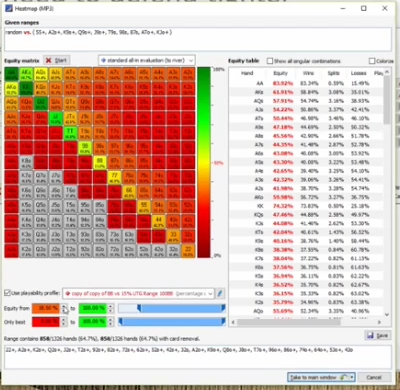This screenshot has height=390, width=400.
Task: Click the equity table horizontal scrollbar
Action: tap(289, 322)
